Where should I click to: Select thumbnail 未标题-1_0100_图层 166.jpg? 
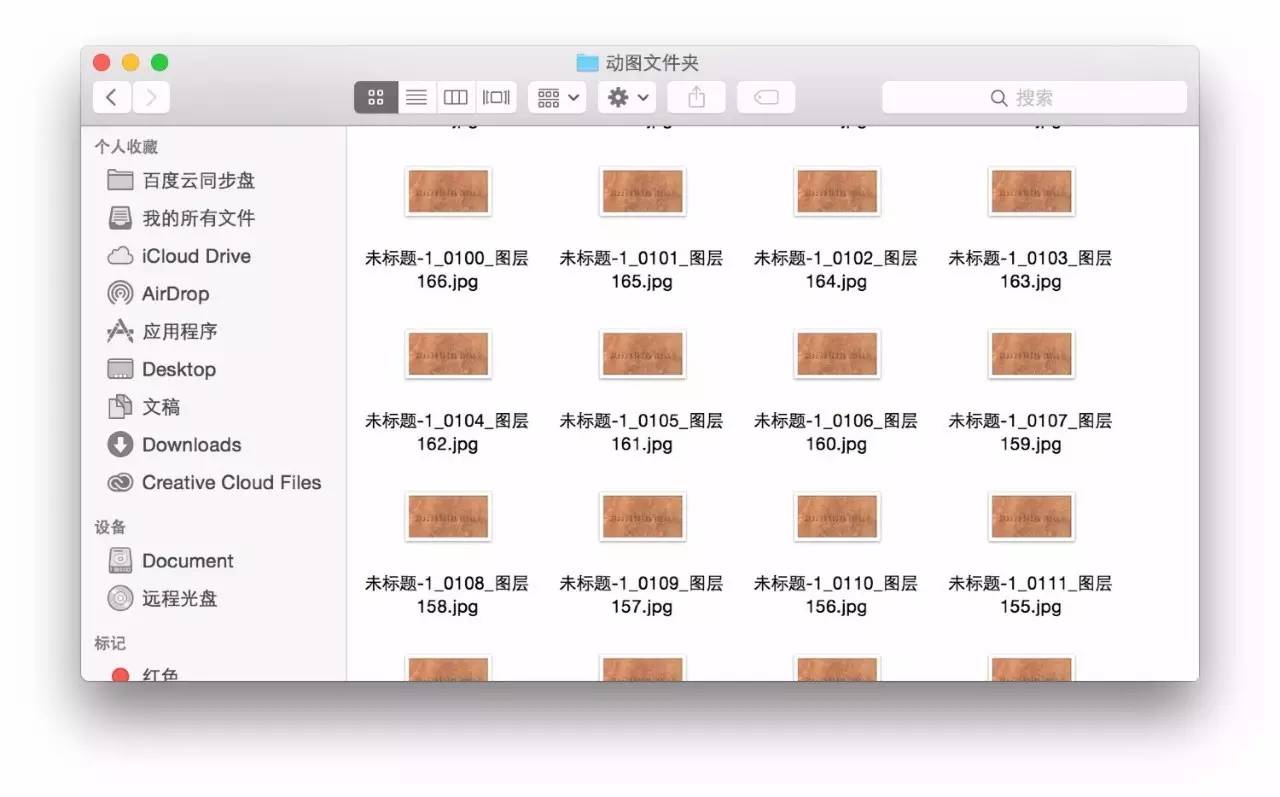pos(447,191)
